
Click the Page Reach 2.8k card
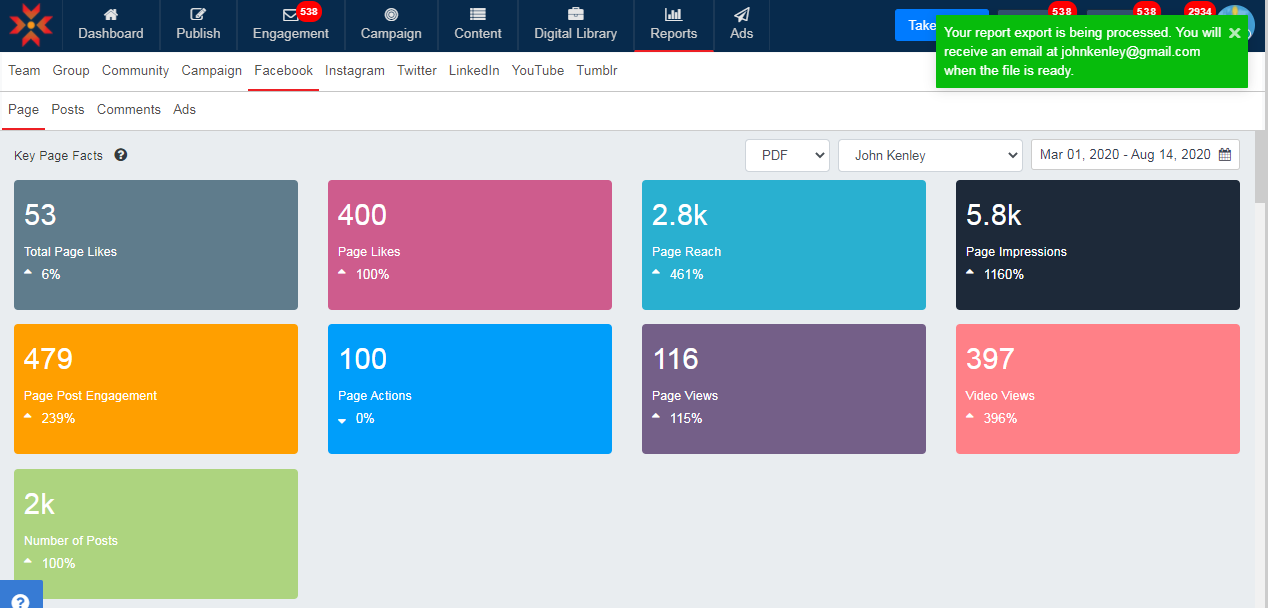pos(783,245)
